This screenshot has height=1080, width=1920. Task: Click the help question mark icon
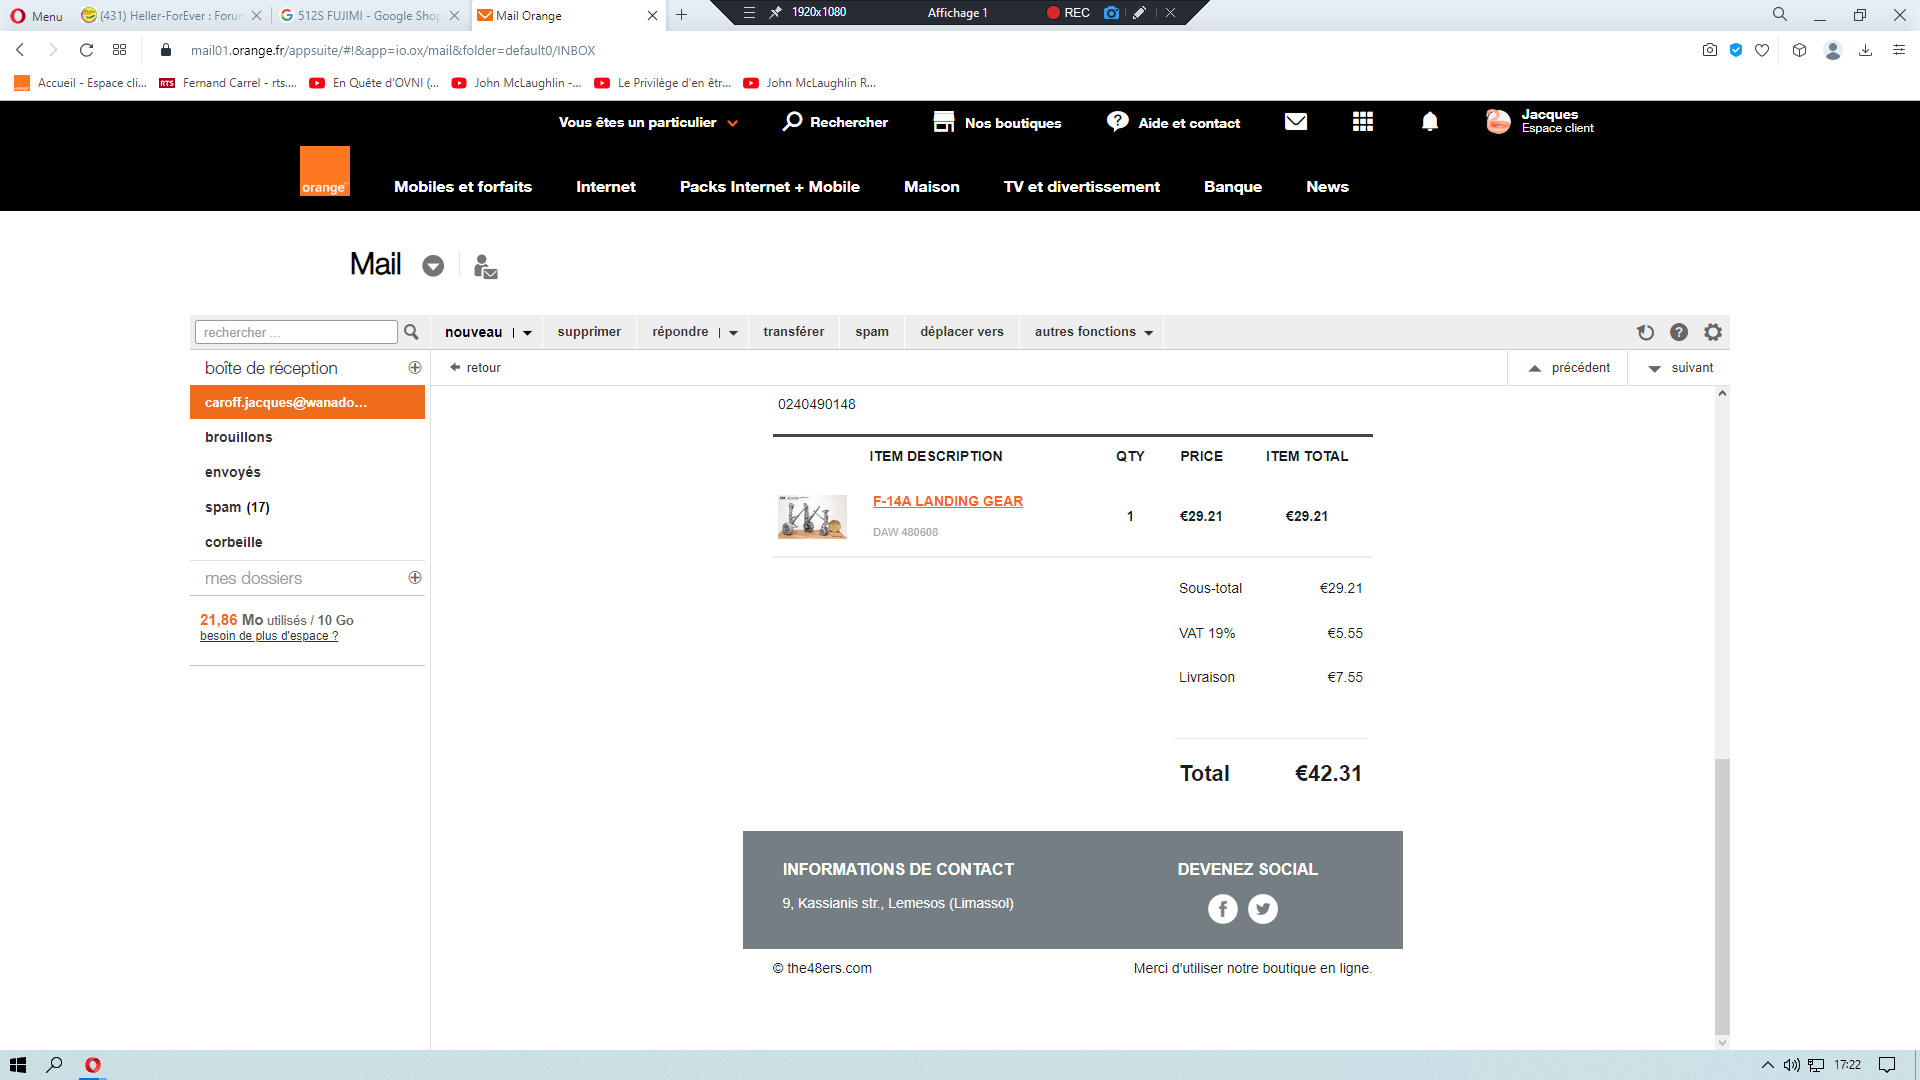[x=1679, y=332]
